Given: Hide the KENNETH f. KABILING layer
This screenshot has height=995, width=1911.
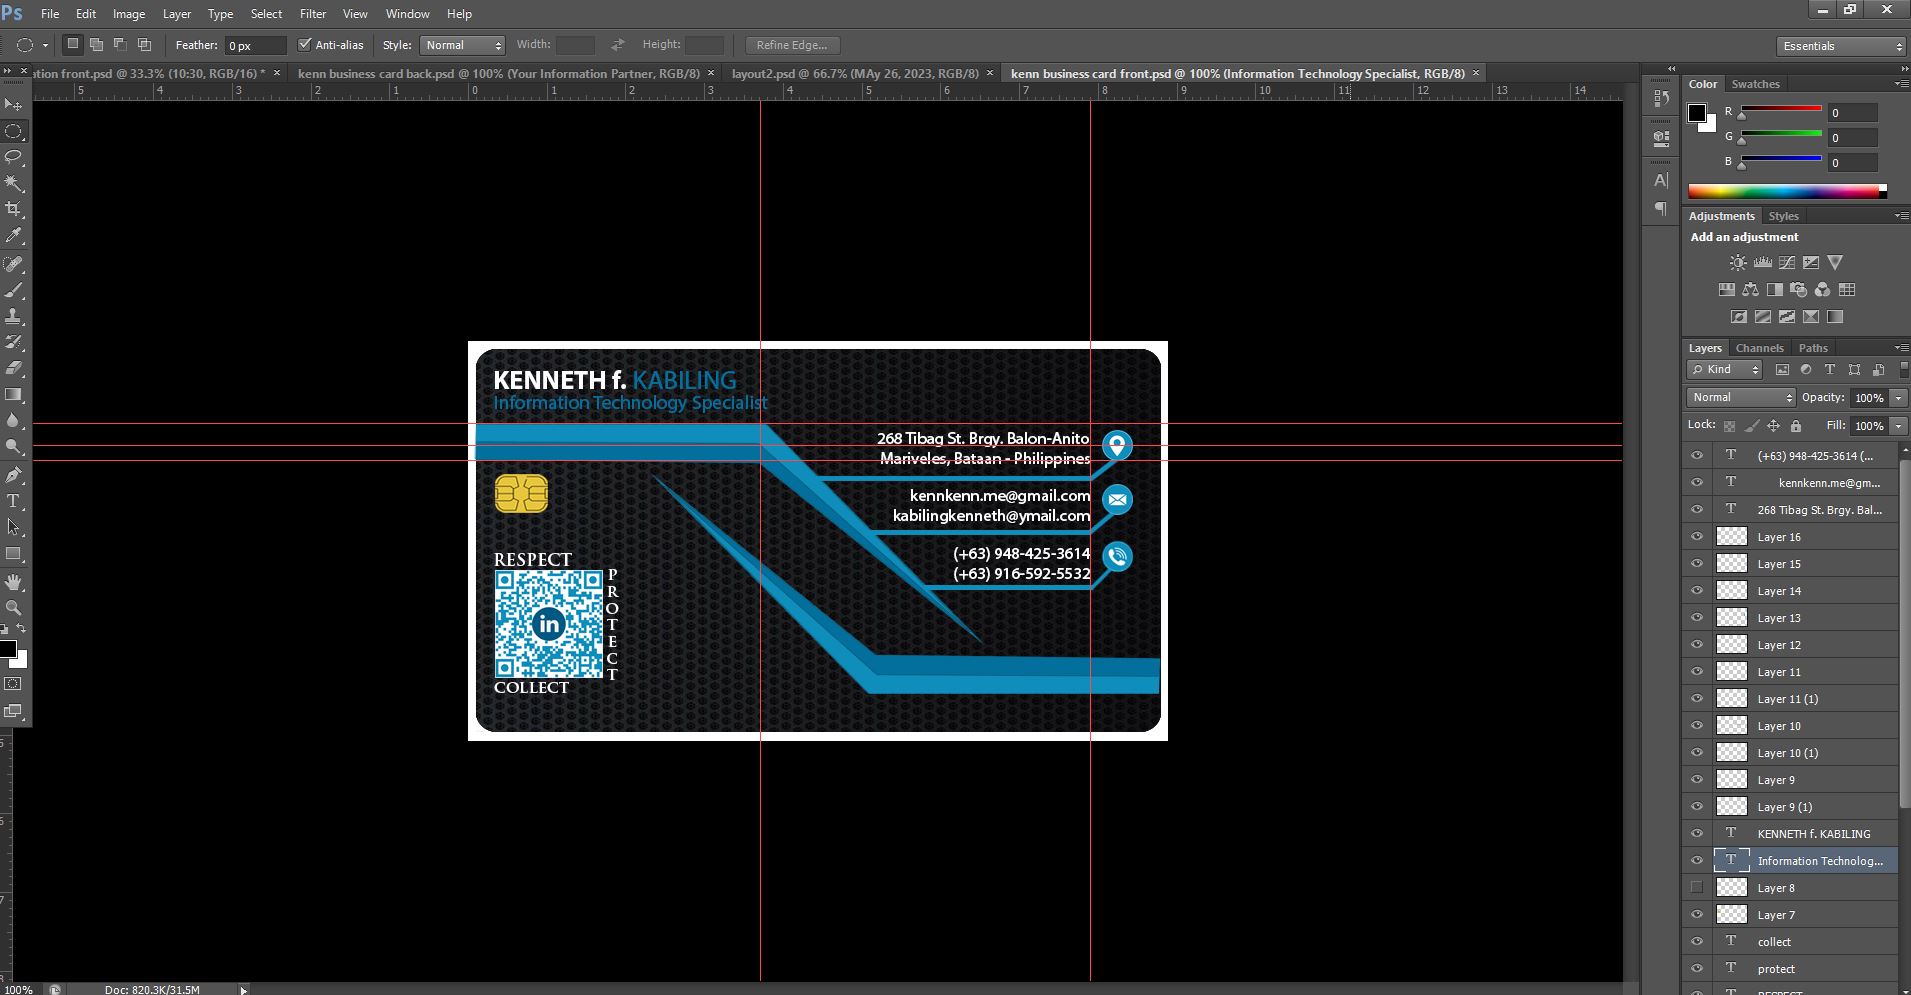Looking at the screenshot, I should (x=1697, y=833).
